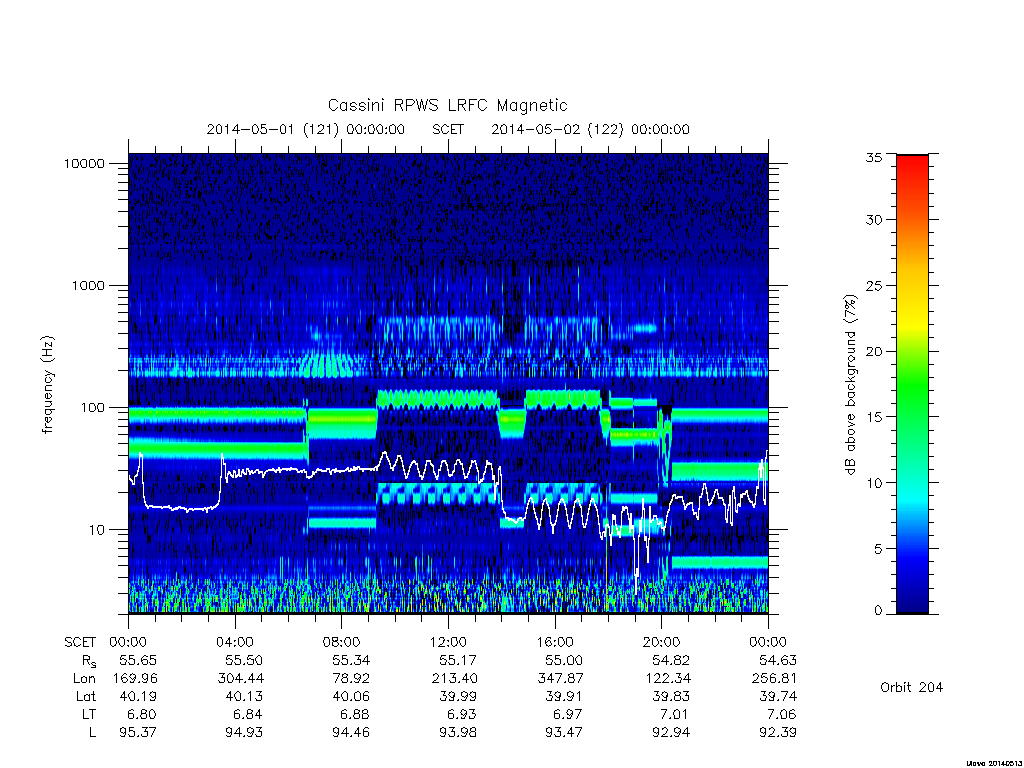Viewport: 1024px width, 768px height.
Task: Click the colorbar at the red top end
Action: [912, 161]
